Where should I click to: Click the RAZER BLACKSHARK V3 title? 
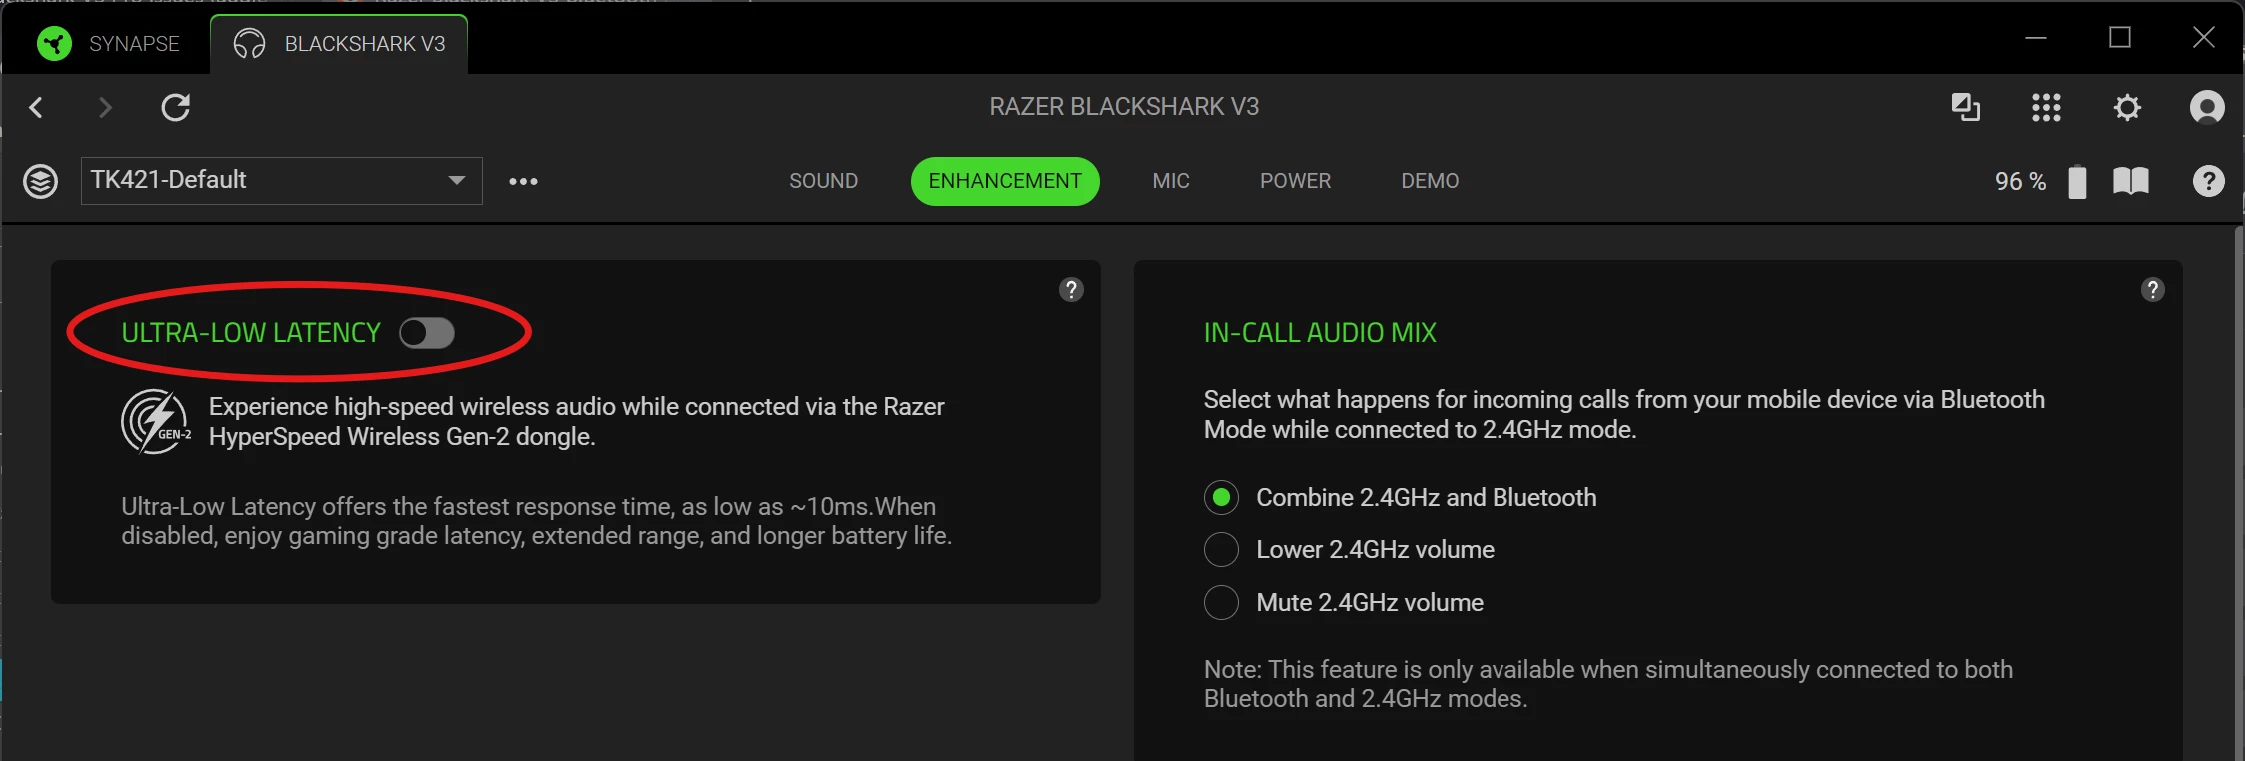click(1124, 107)
